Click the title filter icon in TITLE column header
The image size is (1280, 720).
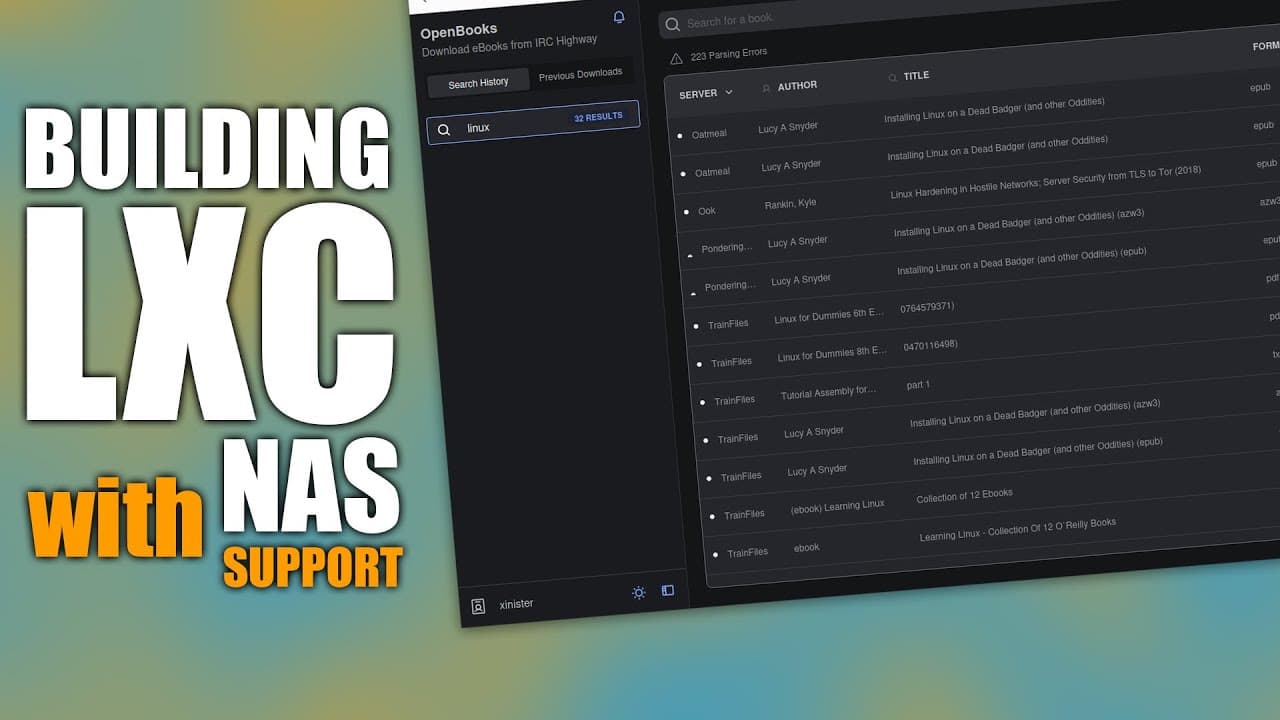point(893,77)
